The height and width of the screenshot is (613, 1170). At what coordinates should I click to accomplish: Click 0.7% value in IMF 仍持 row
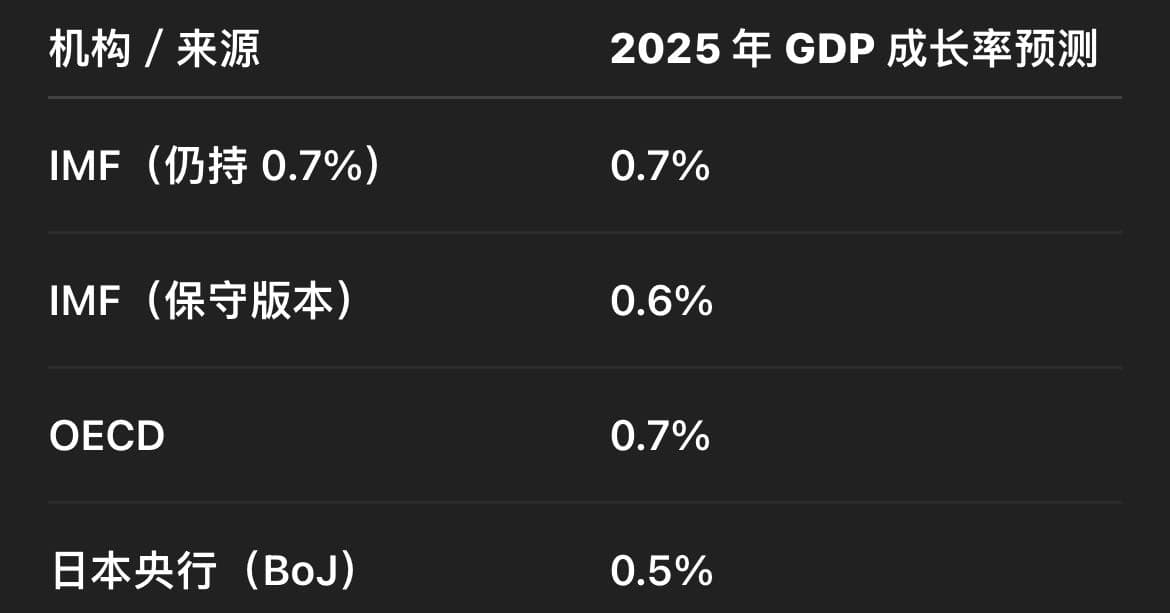point(660,166)
